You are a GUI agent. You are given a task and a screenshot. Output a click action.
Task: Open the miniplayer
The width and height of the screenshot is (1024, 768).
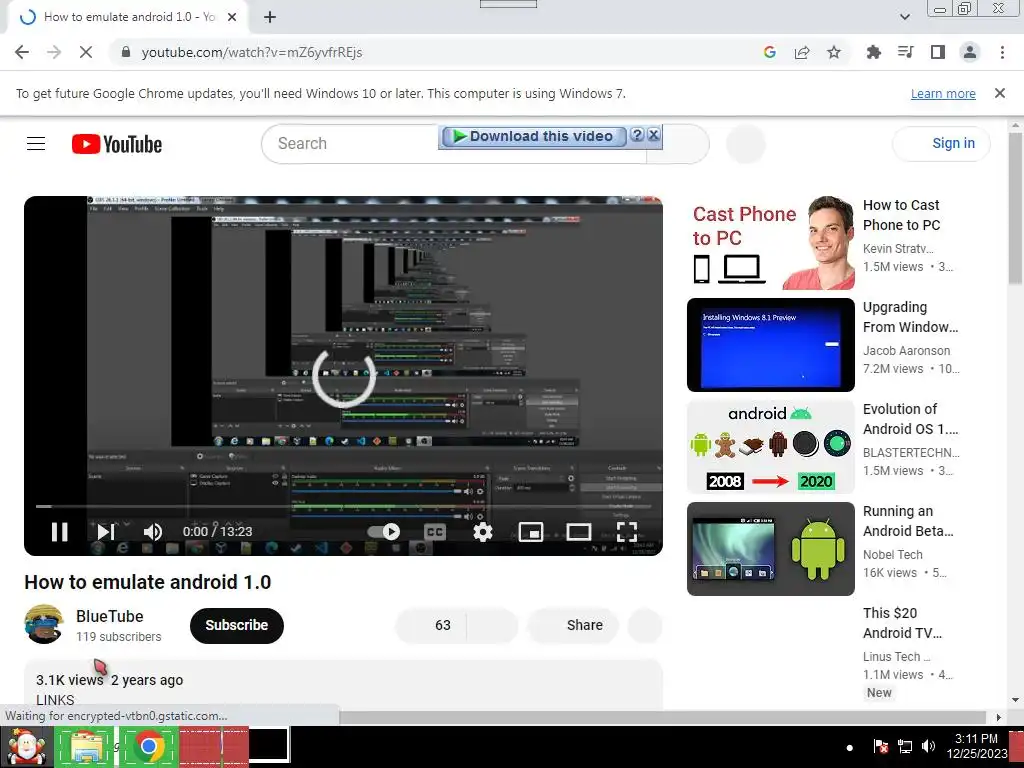tap(531, 532)
